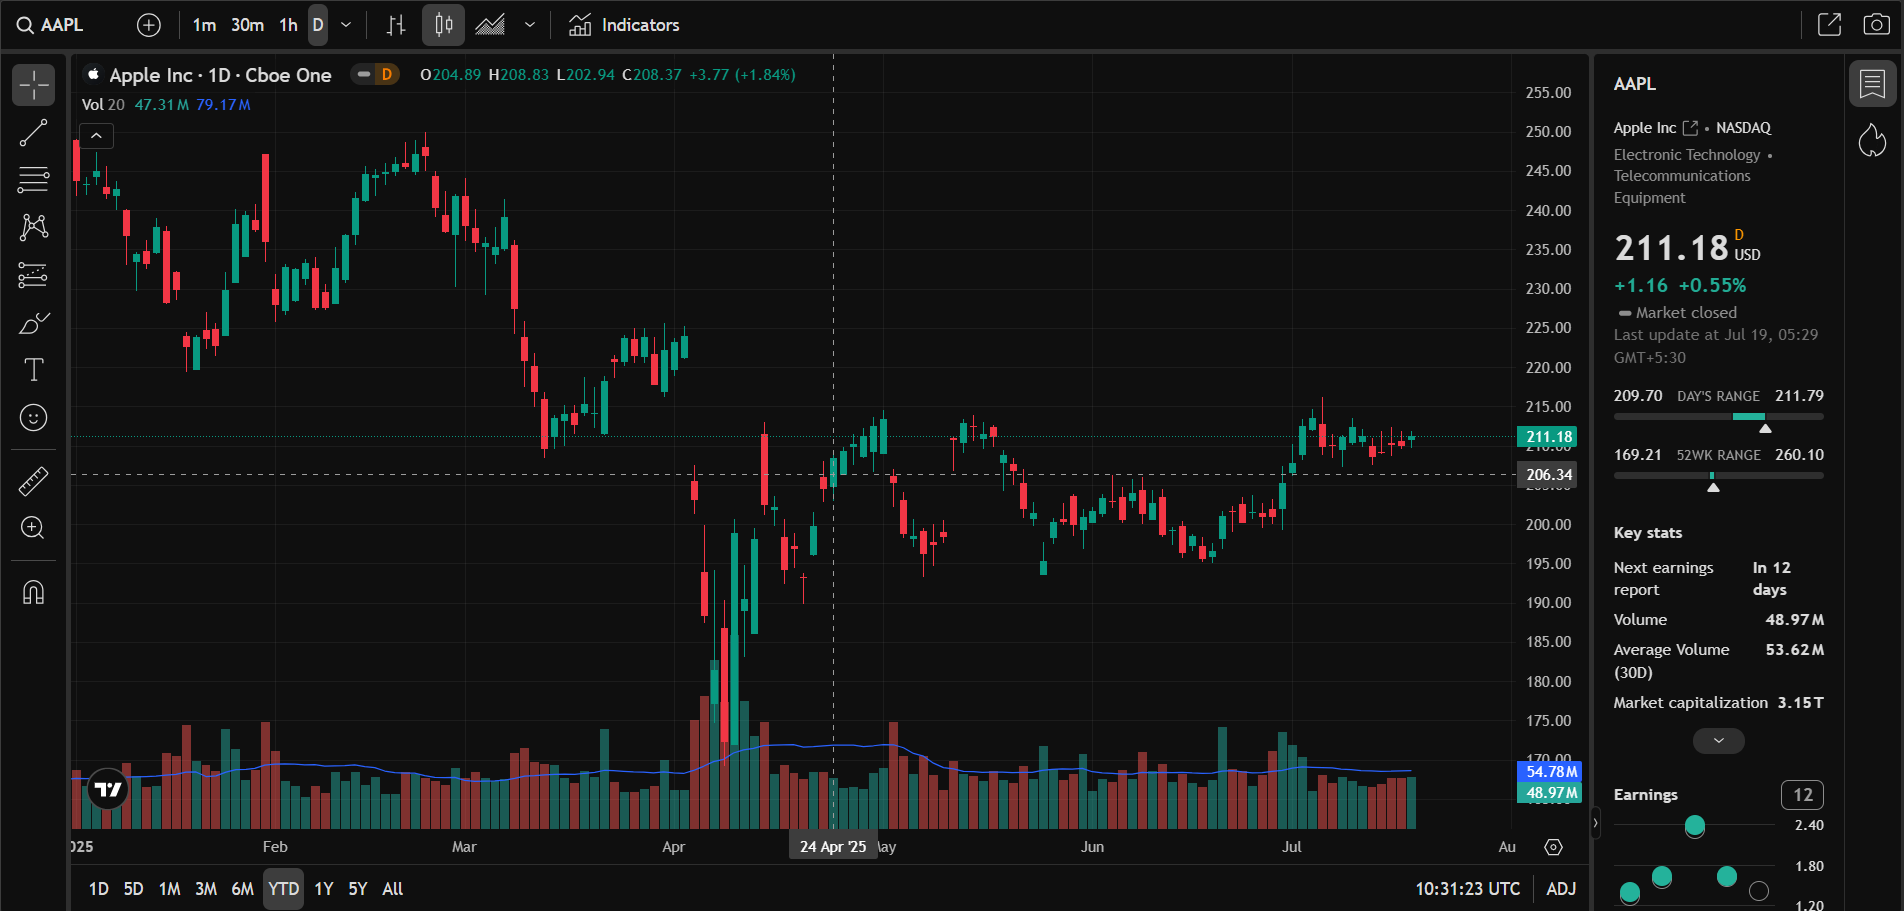Open the chart style dropdown arrow

point(530,25)
